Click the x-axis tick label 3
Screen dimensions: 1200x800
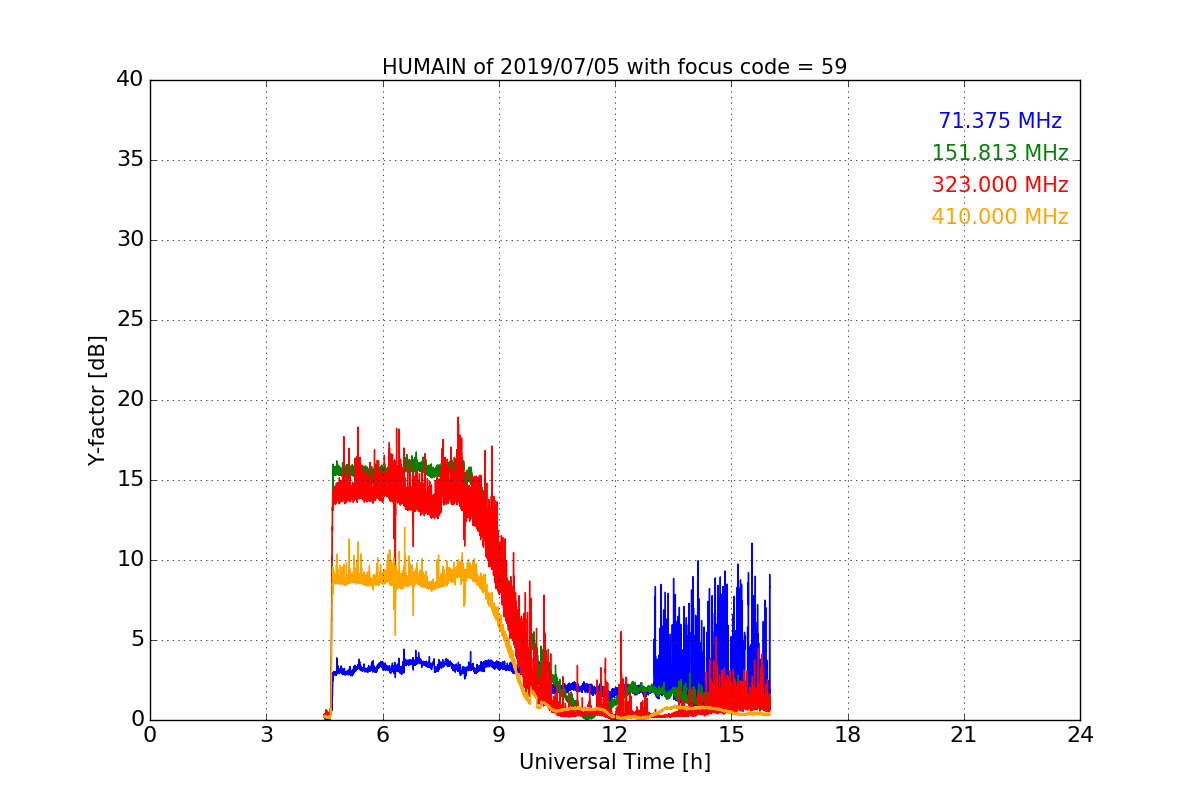[266, 735]
